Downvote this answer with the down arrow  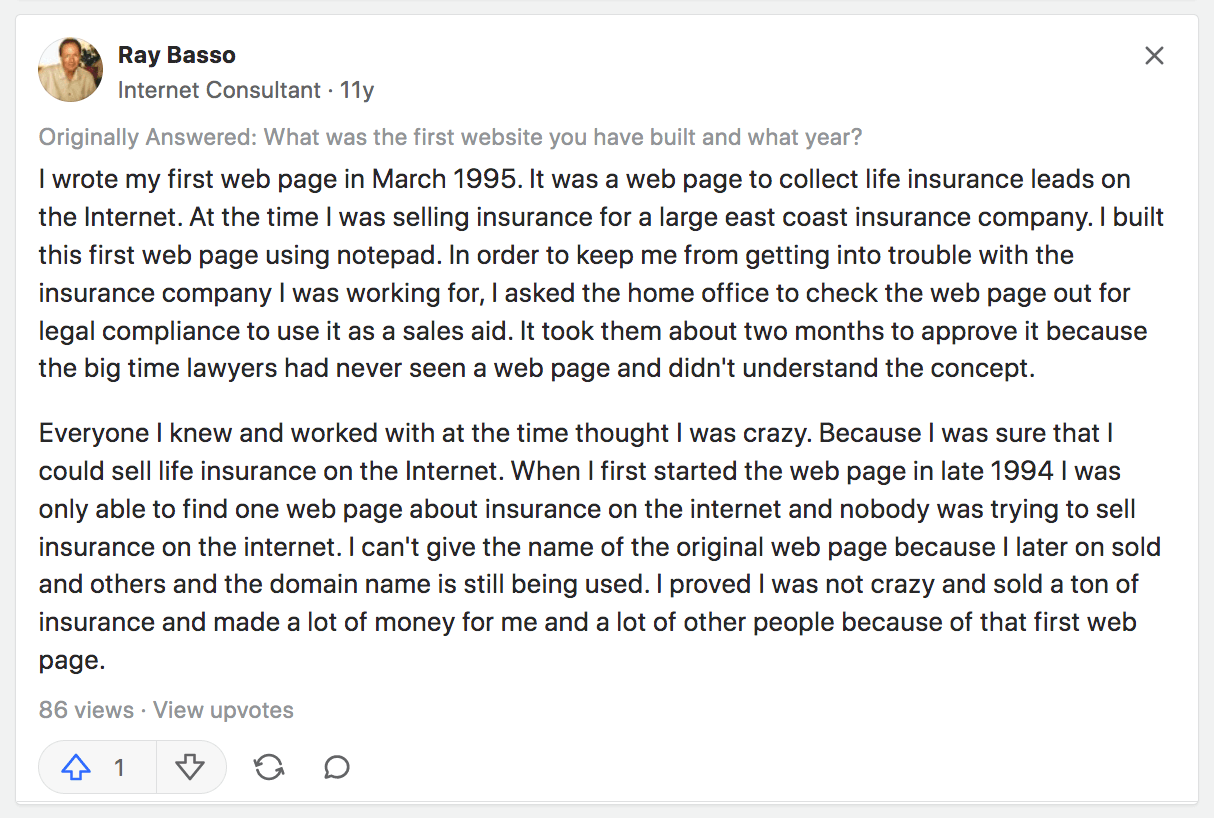[190, 767]
